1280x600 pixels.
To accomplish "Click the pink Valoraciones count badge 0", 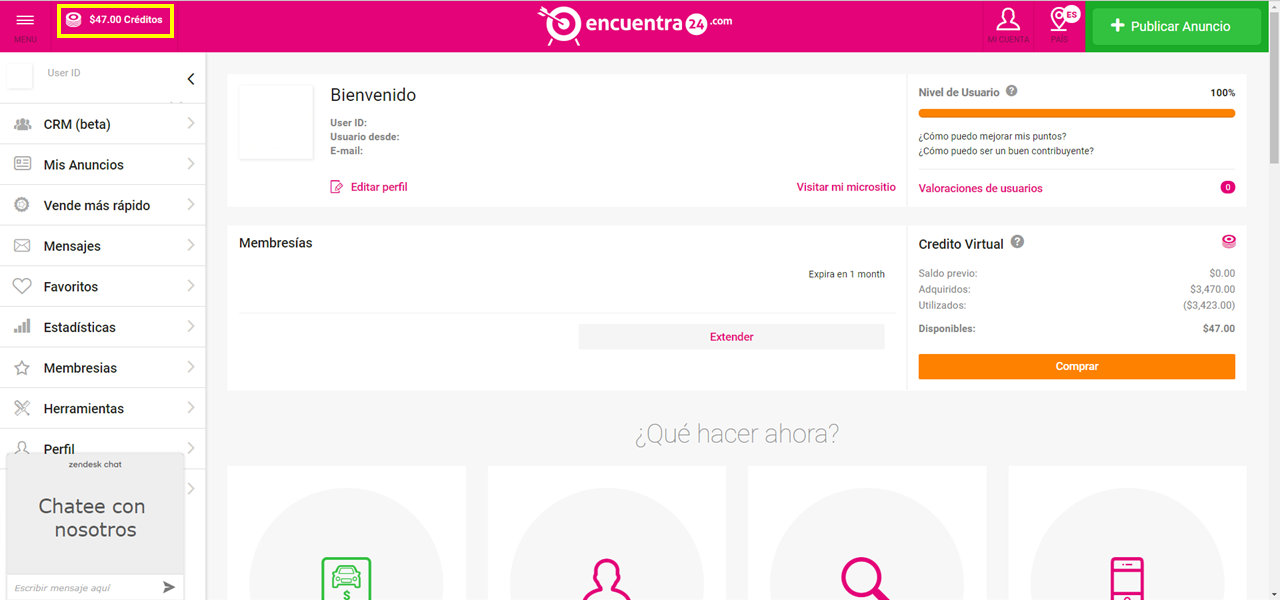I will [x=1228, y=187].
